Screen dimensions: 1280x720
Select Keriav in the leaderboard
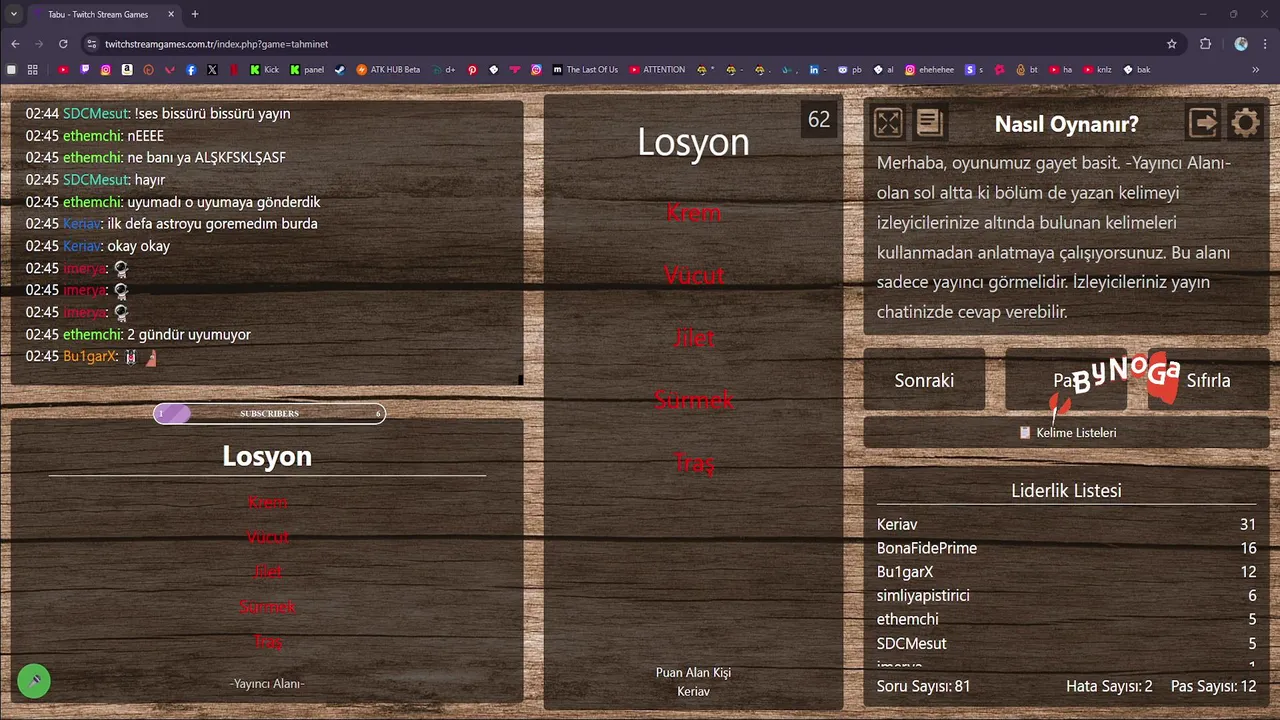pos(1066,524)
